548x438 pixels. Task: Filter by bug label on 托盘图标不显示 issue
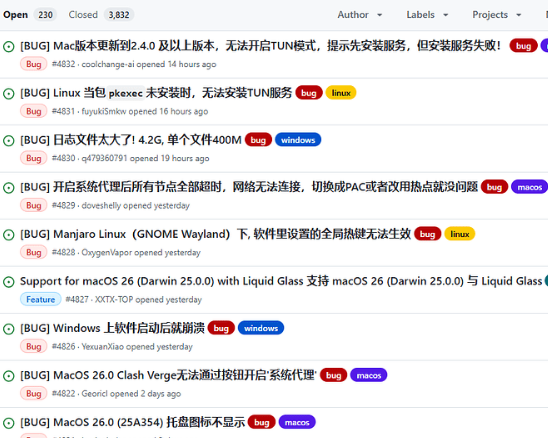(x=262, y=422)
